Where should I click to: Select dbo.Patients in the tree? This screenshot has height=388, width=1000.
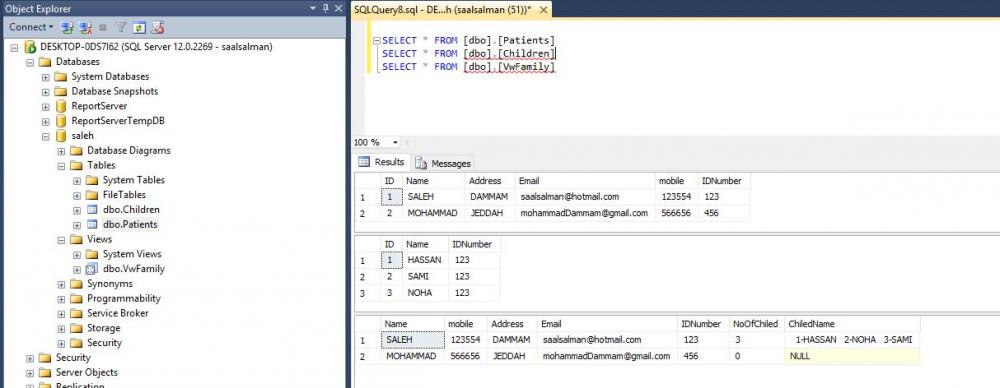(x=130, y=225)
